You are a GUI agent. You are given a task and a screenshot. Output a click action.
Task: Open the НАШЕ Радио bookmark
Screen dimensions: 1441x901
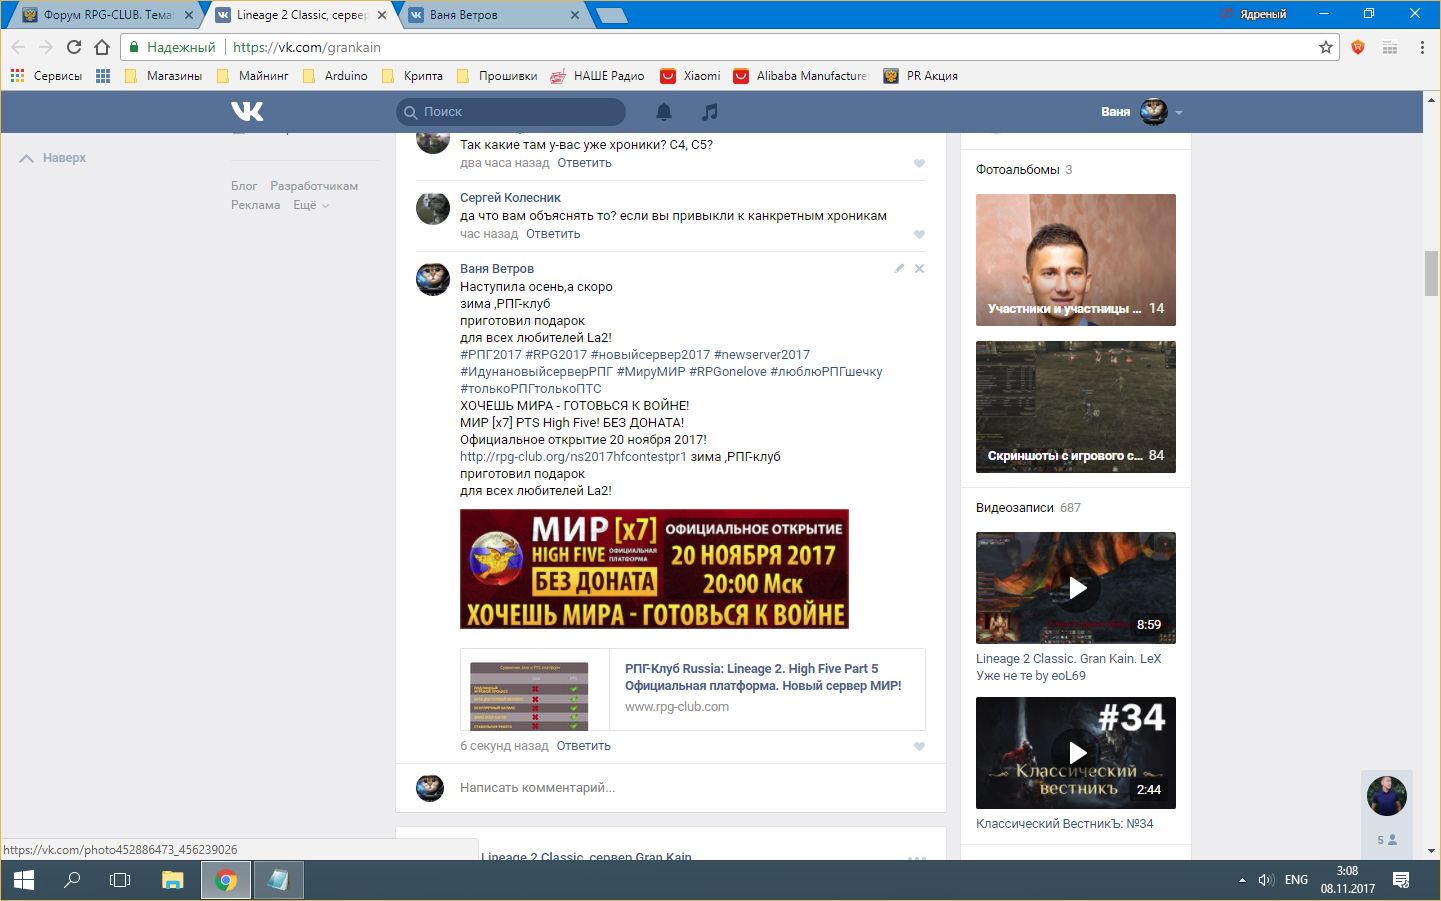pyautogui.click(x=598, y=76)
